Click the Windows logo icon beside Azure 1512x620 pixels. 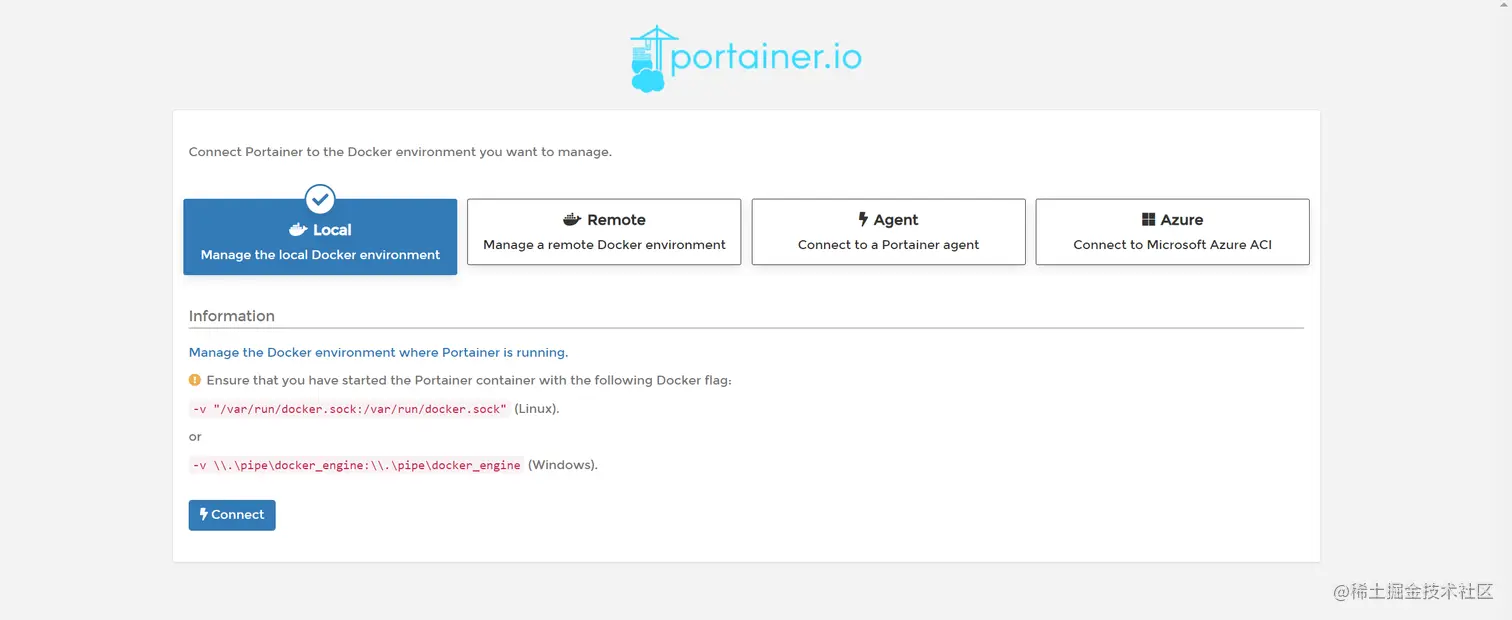(x=1149, y=220)
